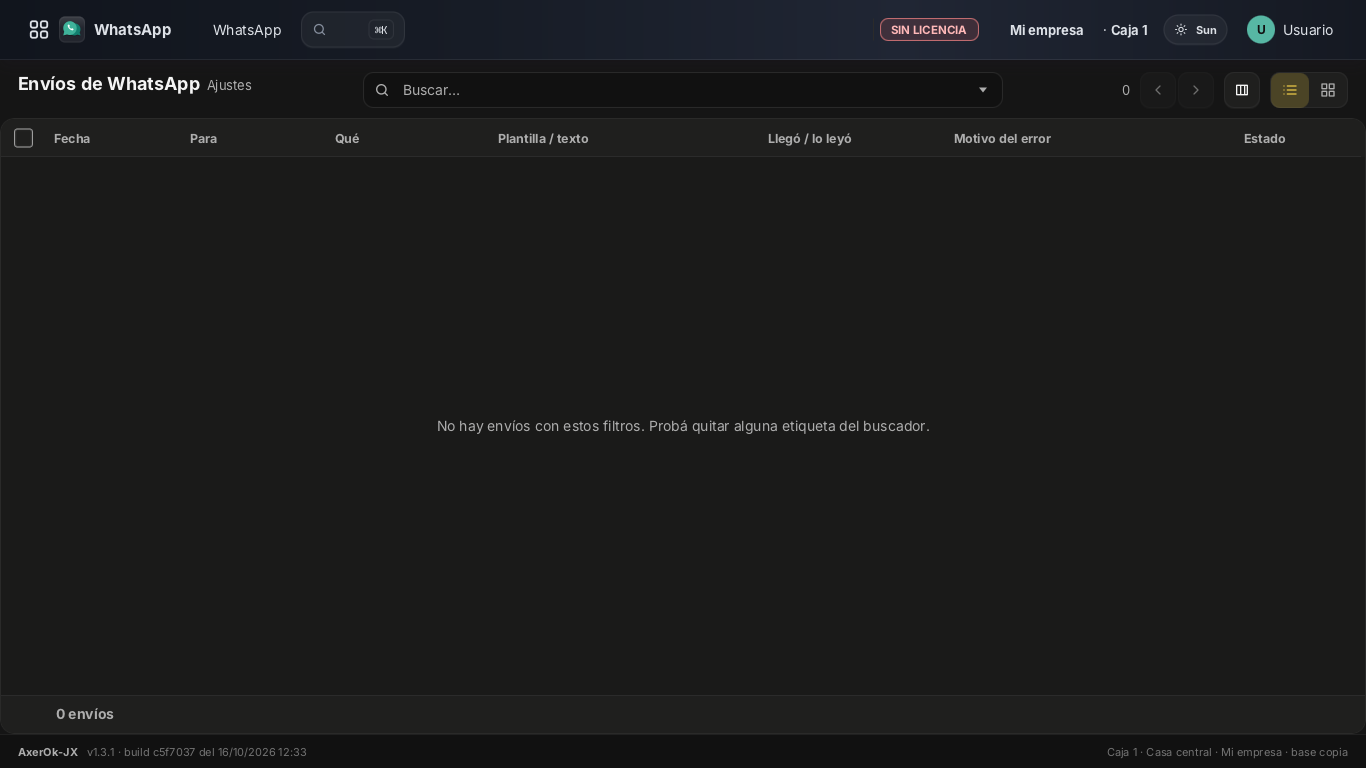Tick the select-all checkbox in table header

(x=24, y=138)
